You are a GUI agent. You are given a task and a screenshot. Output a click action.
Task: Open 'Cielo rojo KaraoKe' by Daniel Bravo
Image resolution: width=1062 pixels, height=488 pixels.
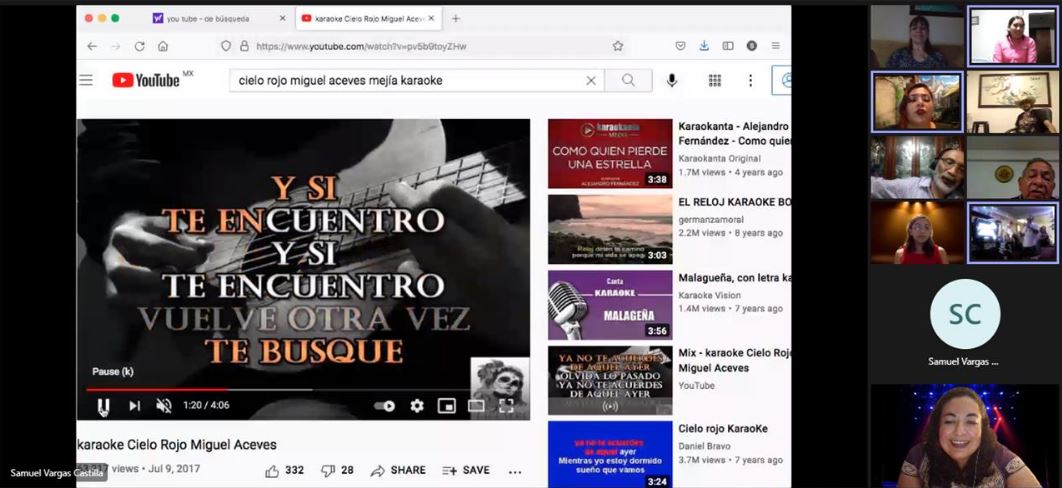coord(723,428)
